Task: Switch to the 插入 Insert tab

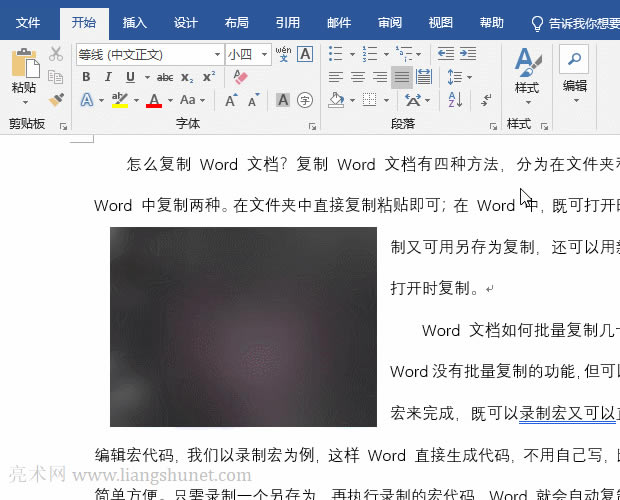Action: click(134, 23)
